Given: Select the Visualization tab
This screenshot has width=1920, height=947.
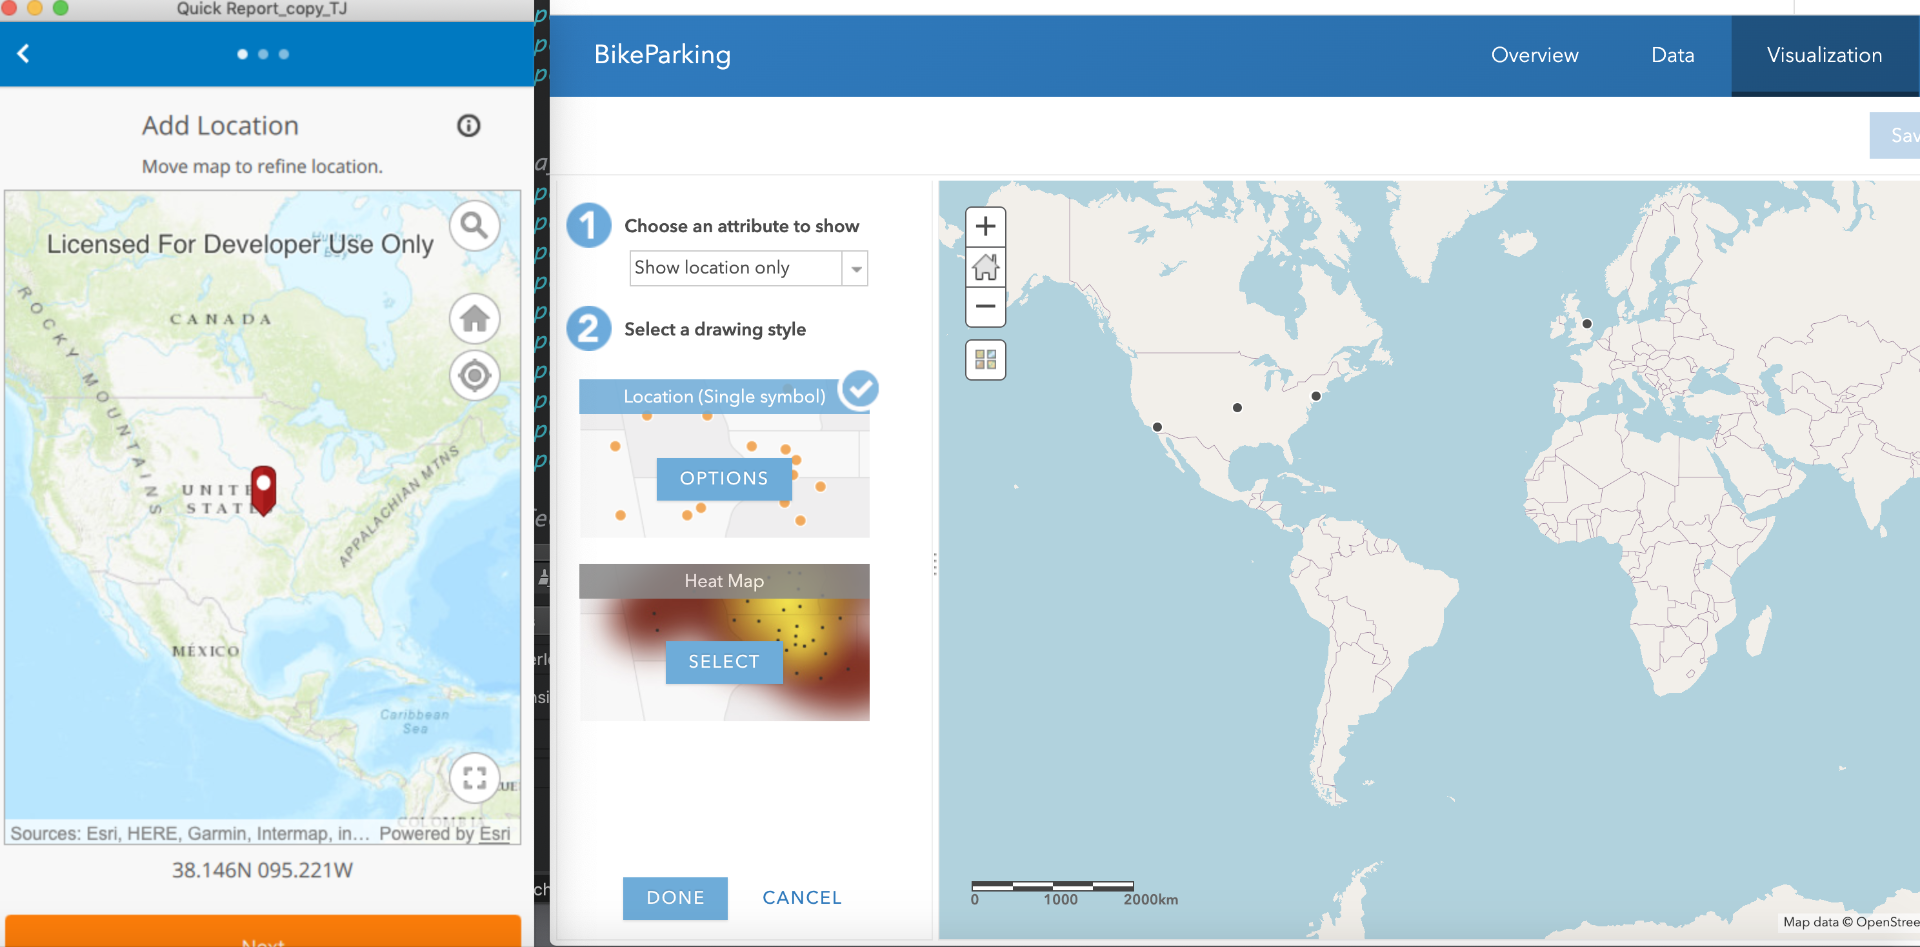Looking at the screenshot, I should coord(1824,55).
